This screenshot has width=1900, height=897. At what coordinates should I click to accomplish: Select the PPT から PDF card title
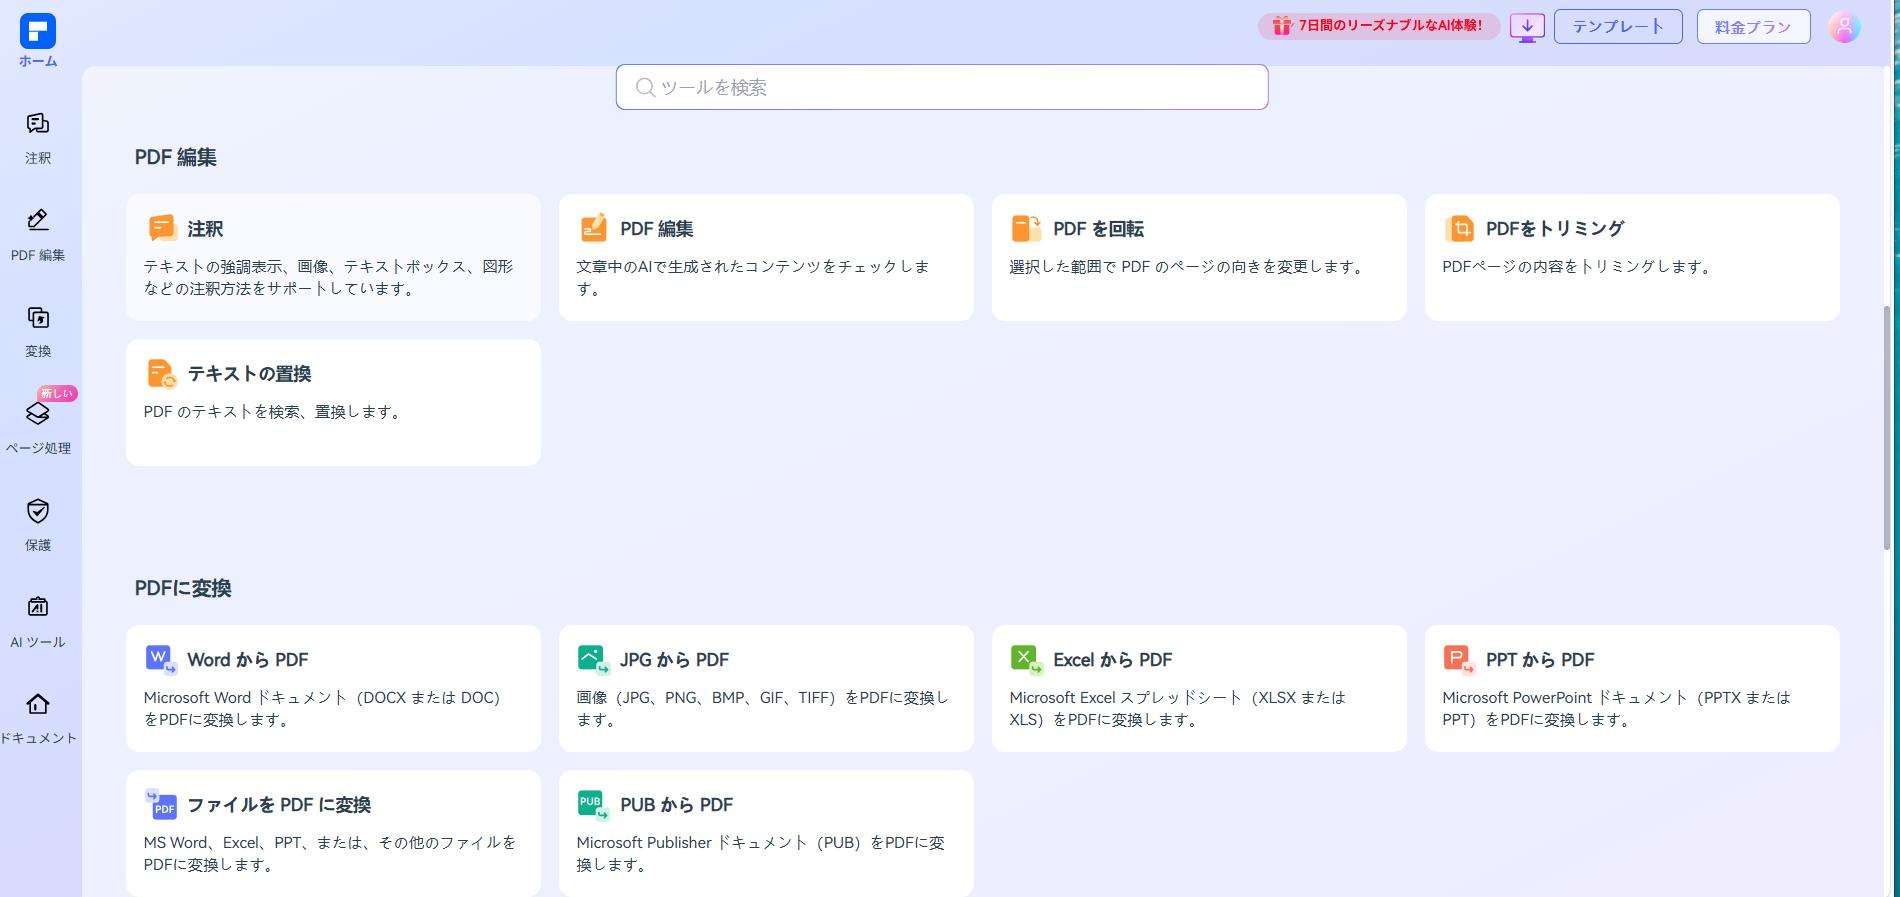(x=1540, y=660)
